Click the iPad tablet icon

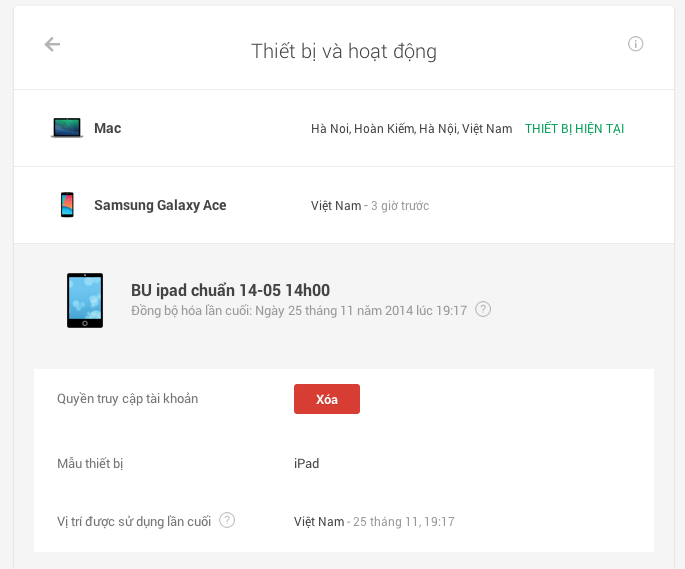[x=84, y=300]
